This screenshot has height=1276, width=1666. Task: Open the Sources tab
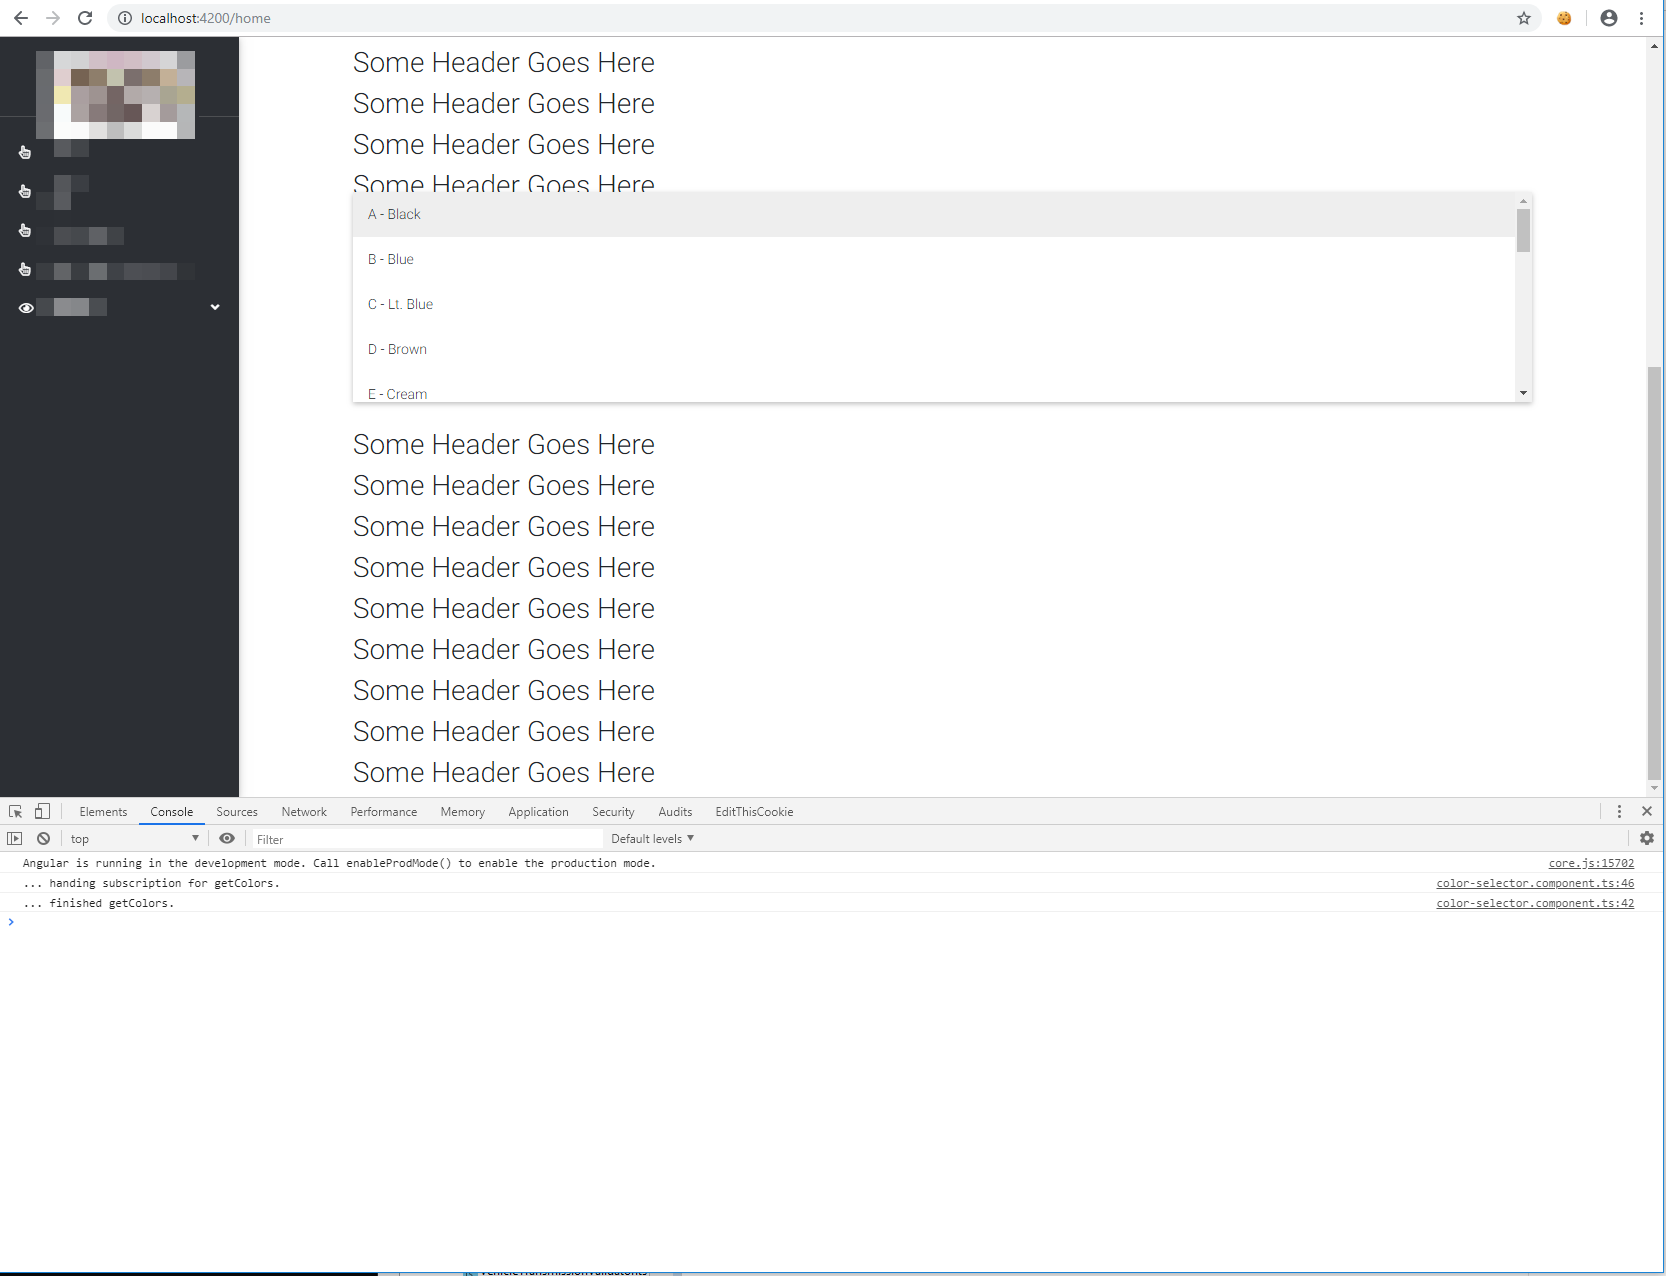237,812
